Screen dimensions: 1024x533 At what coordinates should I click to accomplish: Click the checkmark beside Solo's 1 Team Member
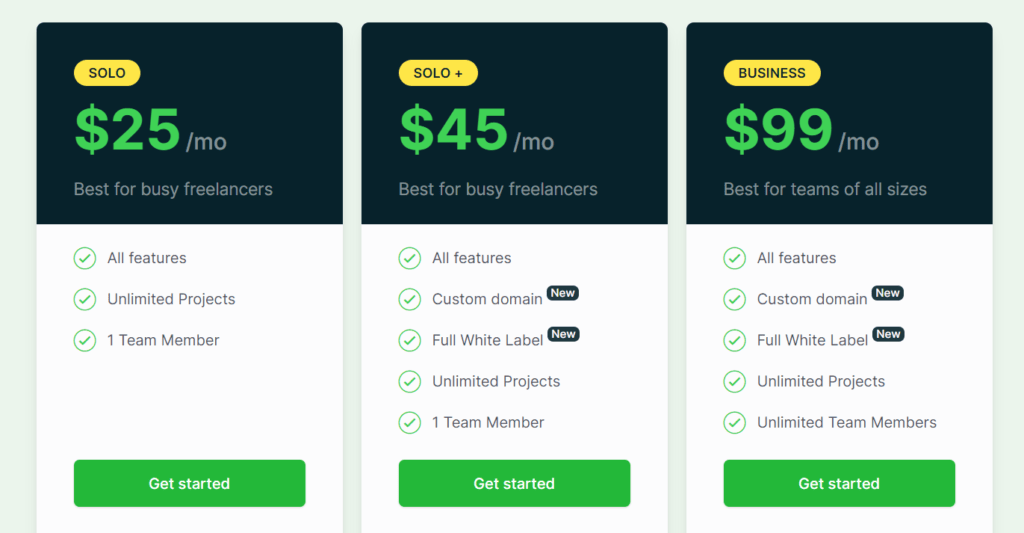tap(85, 340)
